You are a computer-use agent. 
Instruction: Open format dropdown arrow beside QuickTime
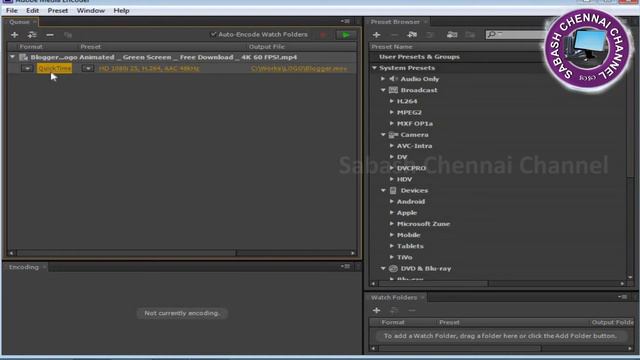point(27,69)
